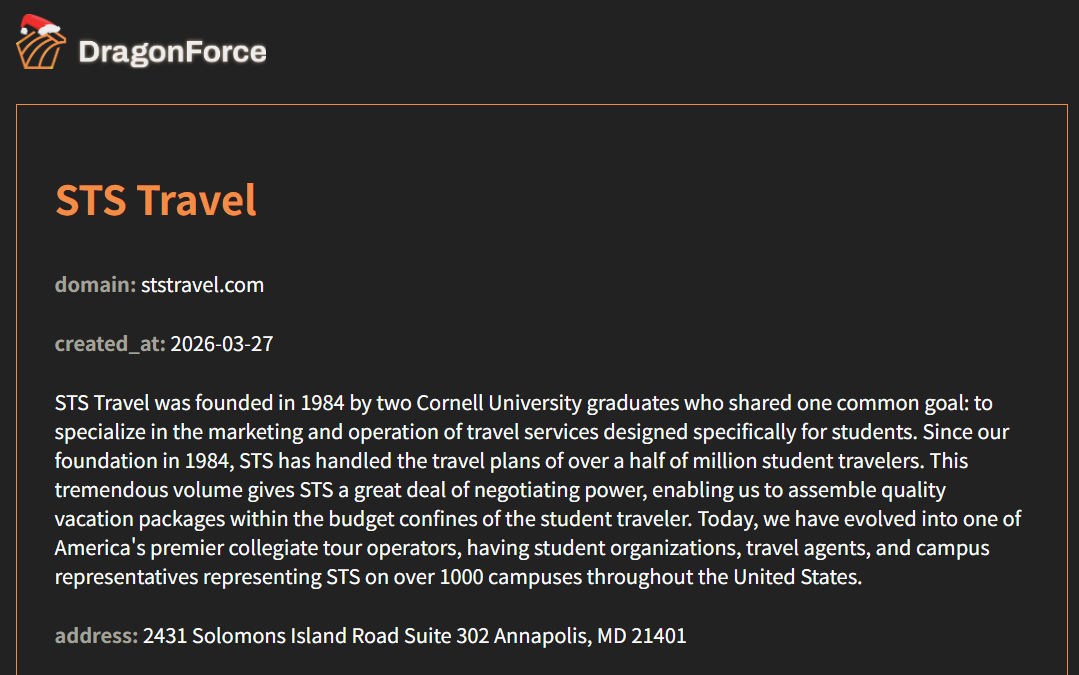Click the address label

click(x=96, y=636)
